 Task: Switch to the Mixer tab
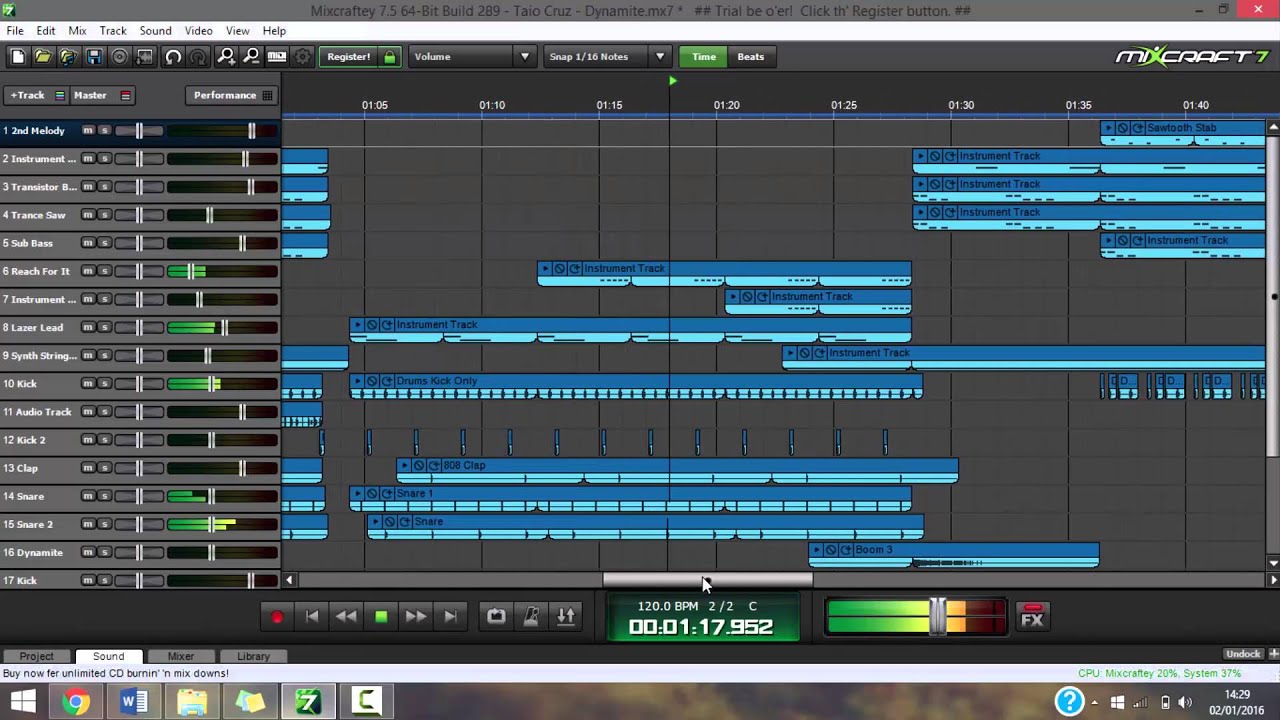pyautogui.click(x=181, y=656)
